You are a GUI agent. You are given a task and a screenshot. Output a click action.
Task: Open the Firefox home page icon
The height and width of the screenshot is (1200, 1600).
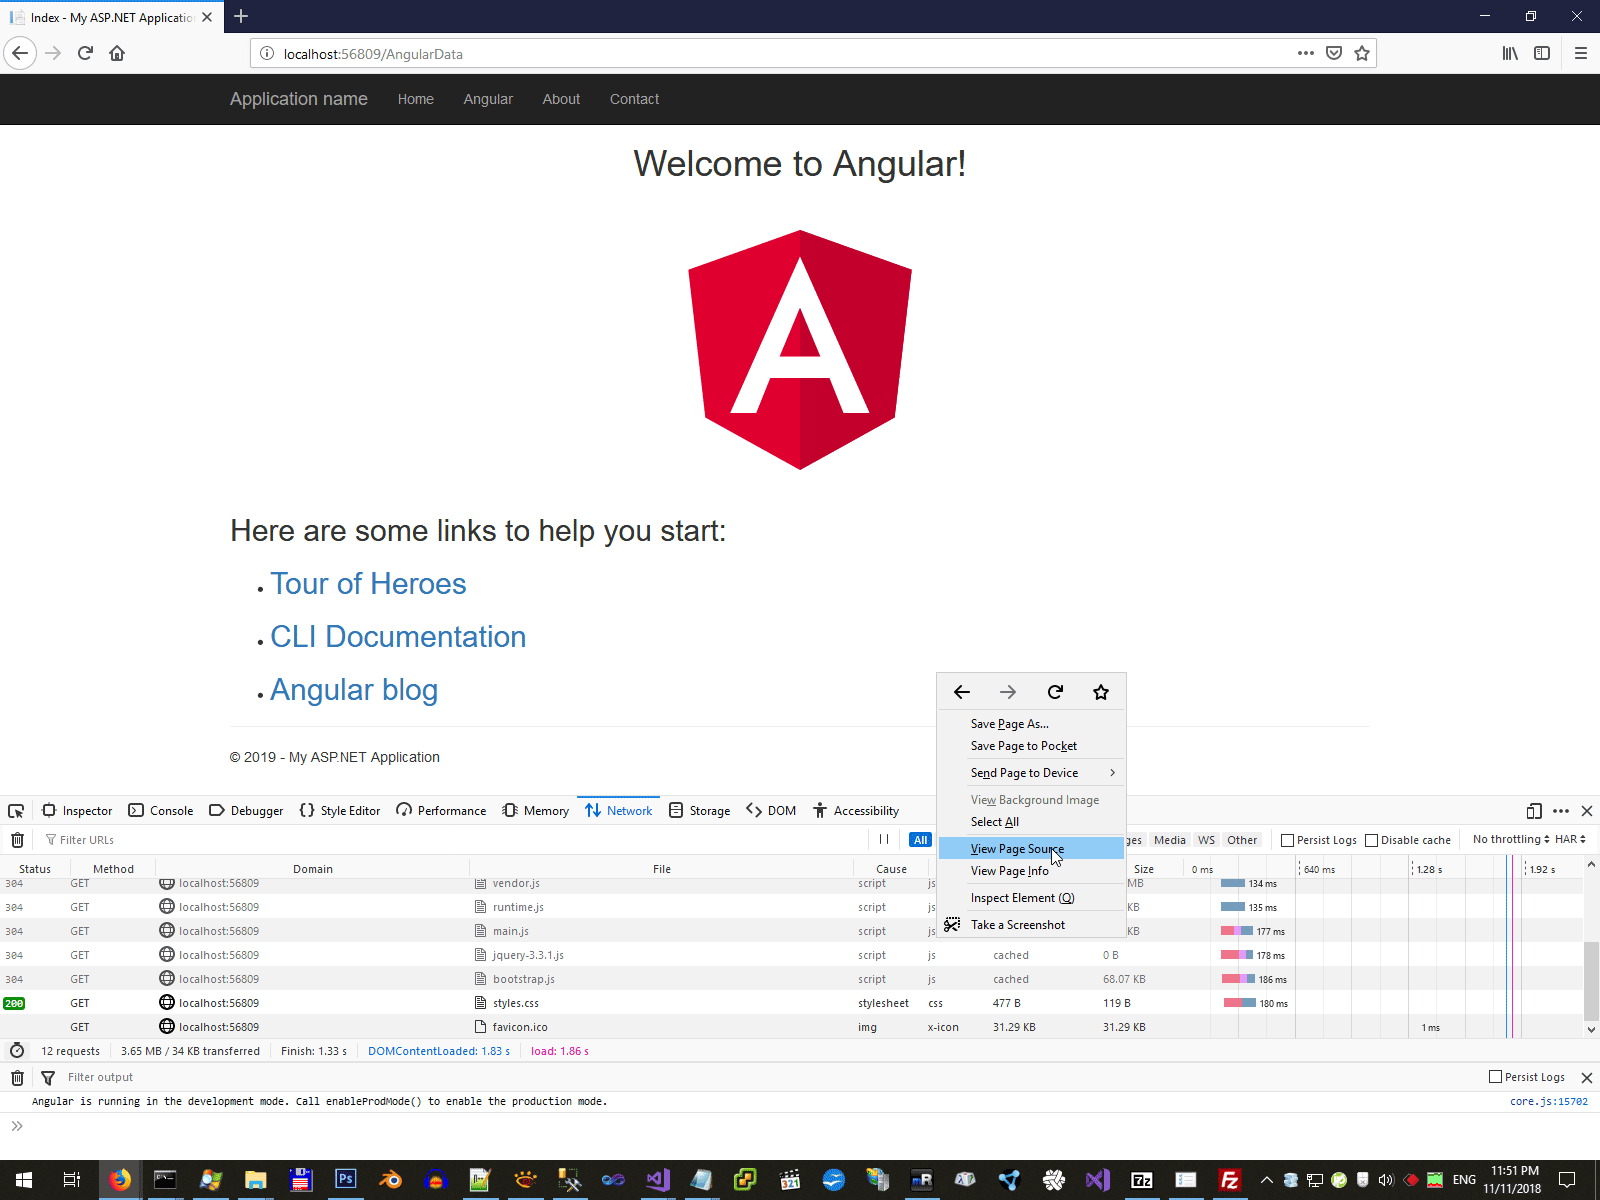117,53
